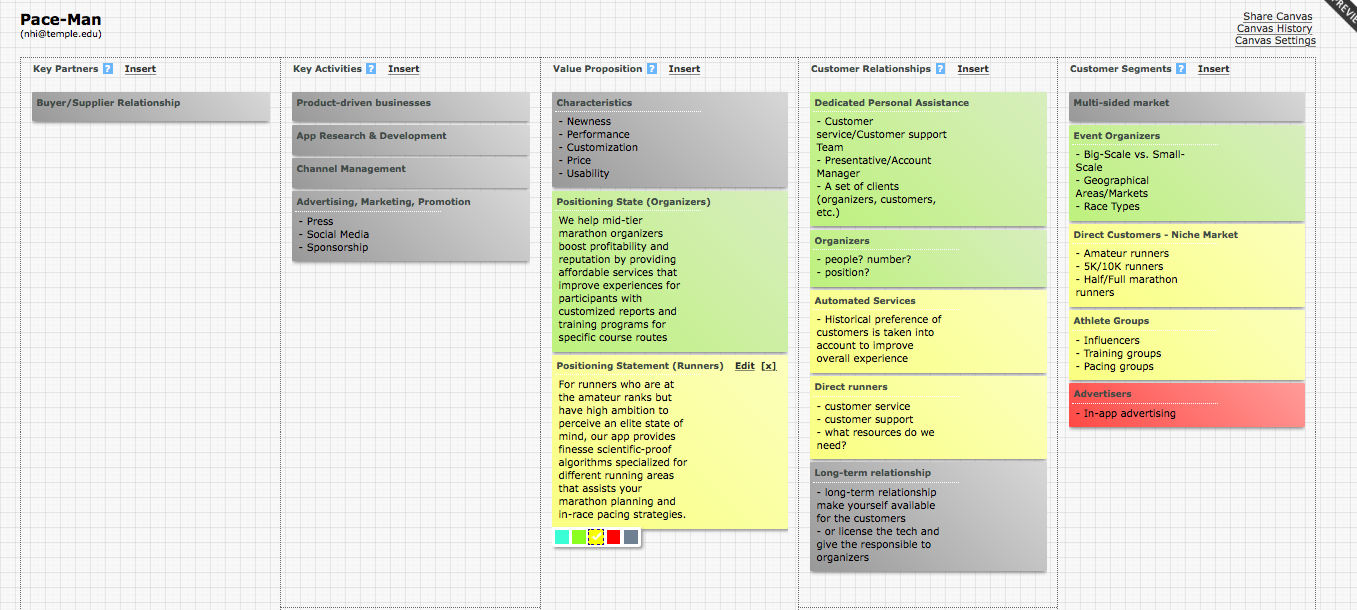Click the "- Race Types" line

[x=1107, y=207]
